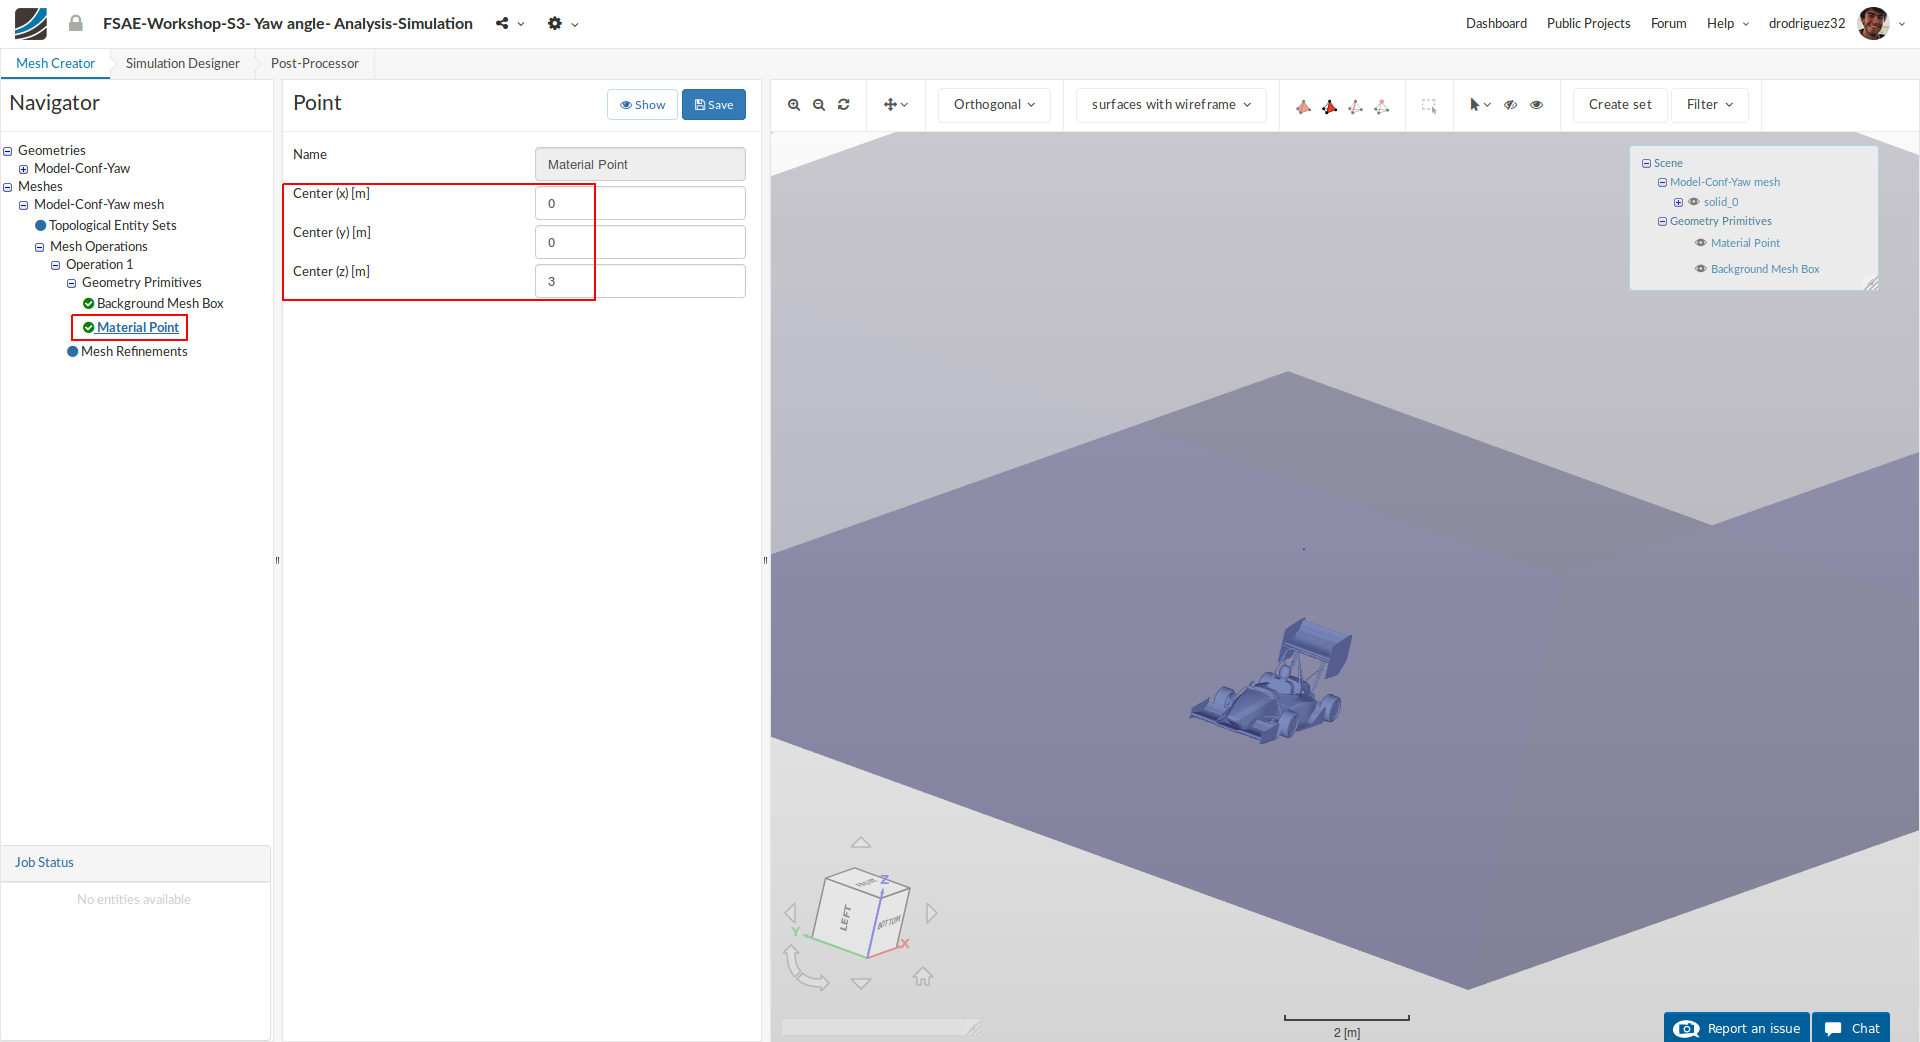This screenshot has width=1920, height=1042.
Task: Select the black-vertex selection-mode icon
Action: click(x=1329, y=106)
